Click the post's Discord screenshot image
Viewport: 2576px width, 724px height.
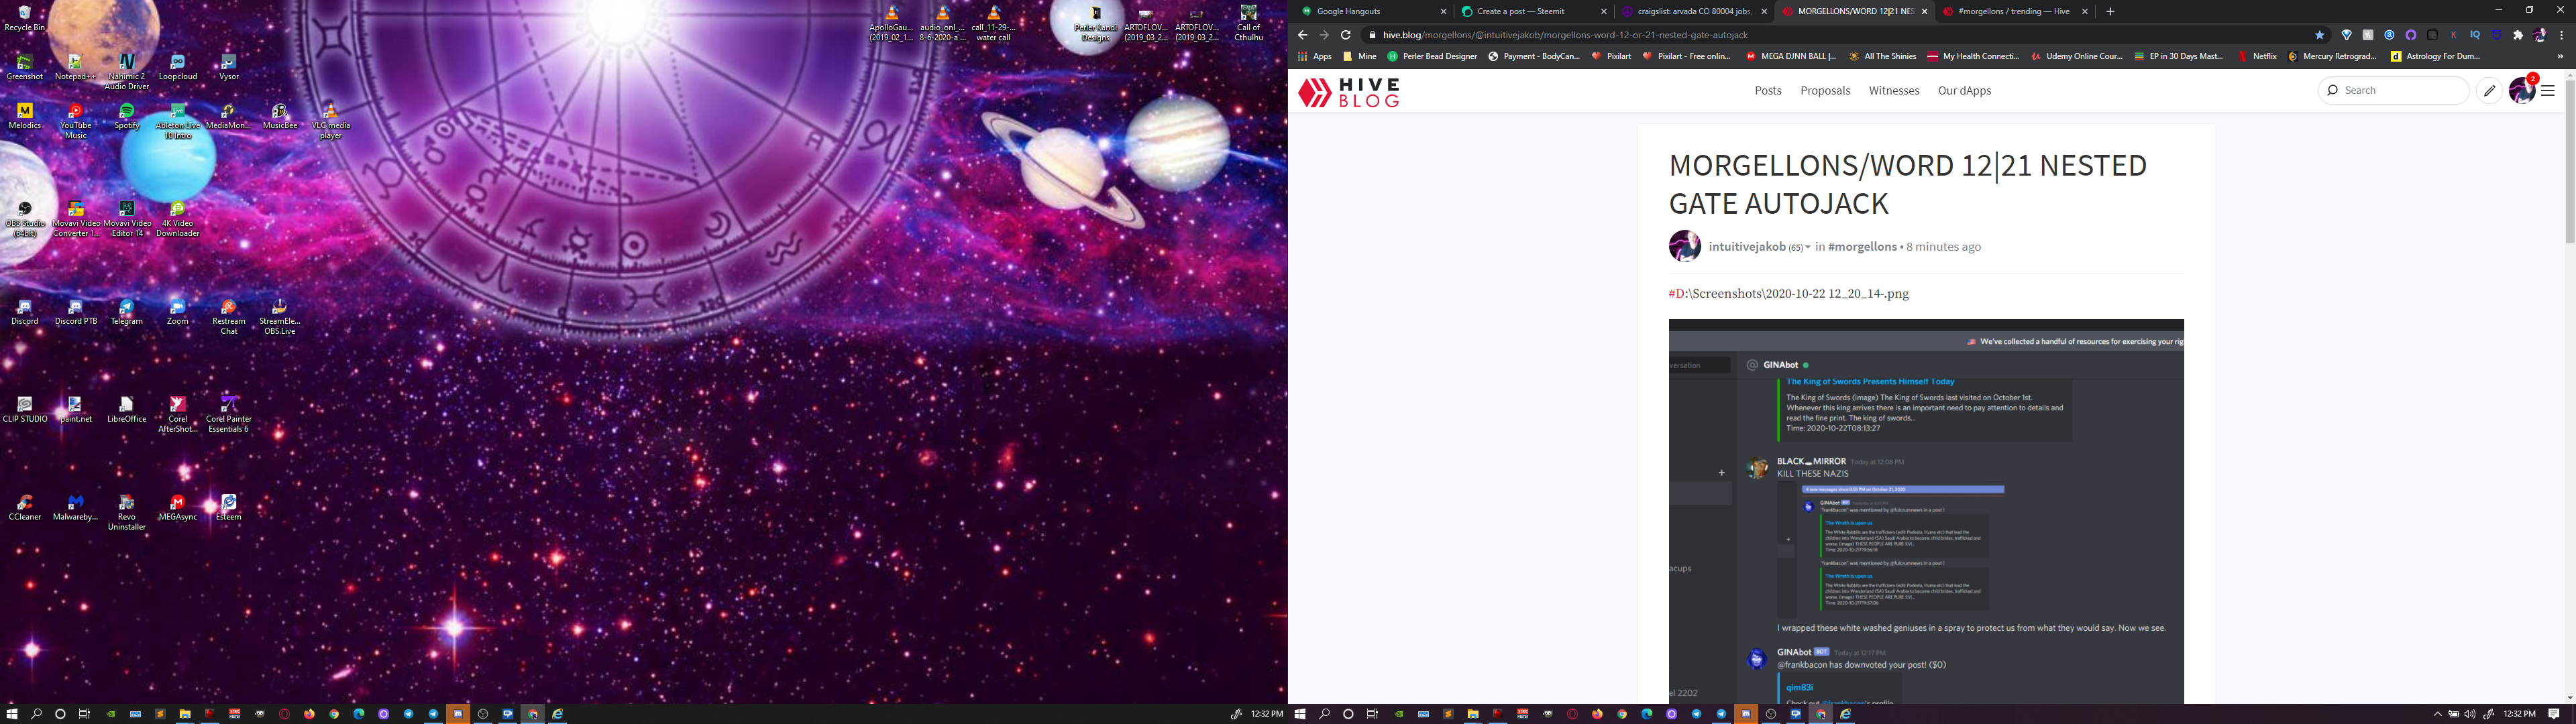tap(1925, 510)
